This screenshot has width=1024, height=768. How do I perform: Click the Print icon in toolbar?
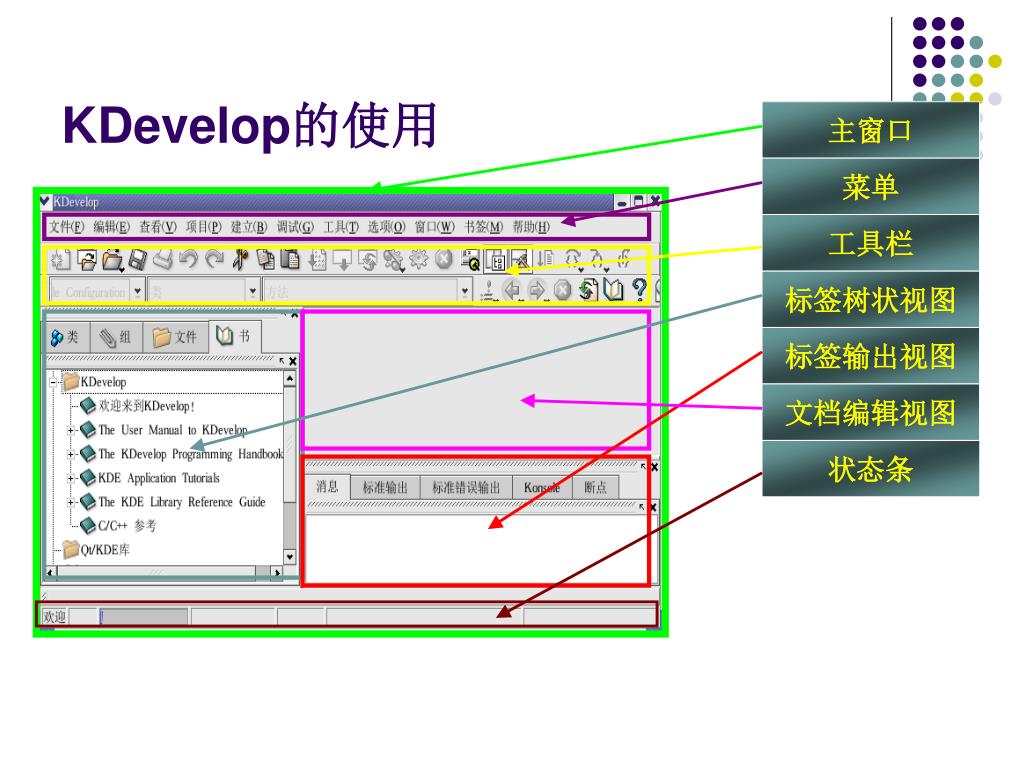pos(163,260)
